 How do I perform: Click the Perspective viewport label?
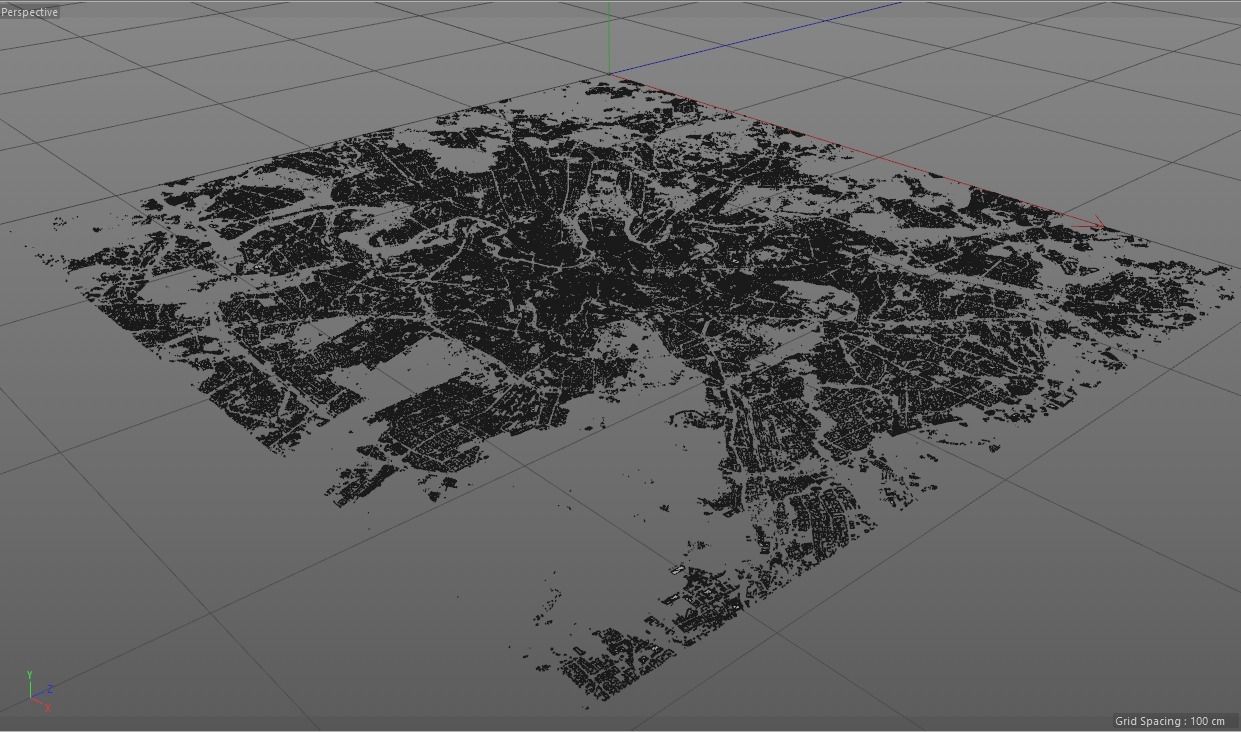(30, 12)
